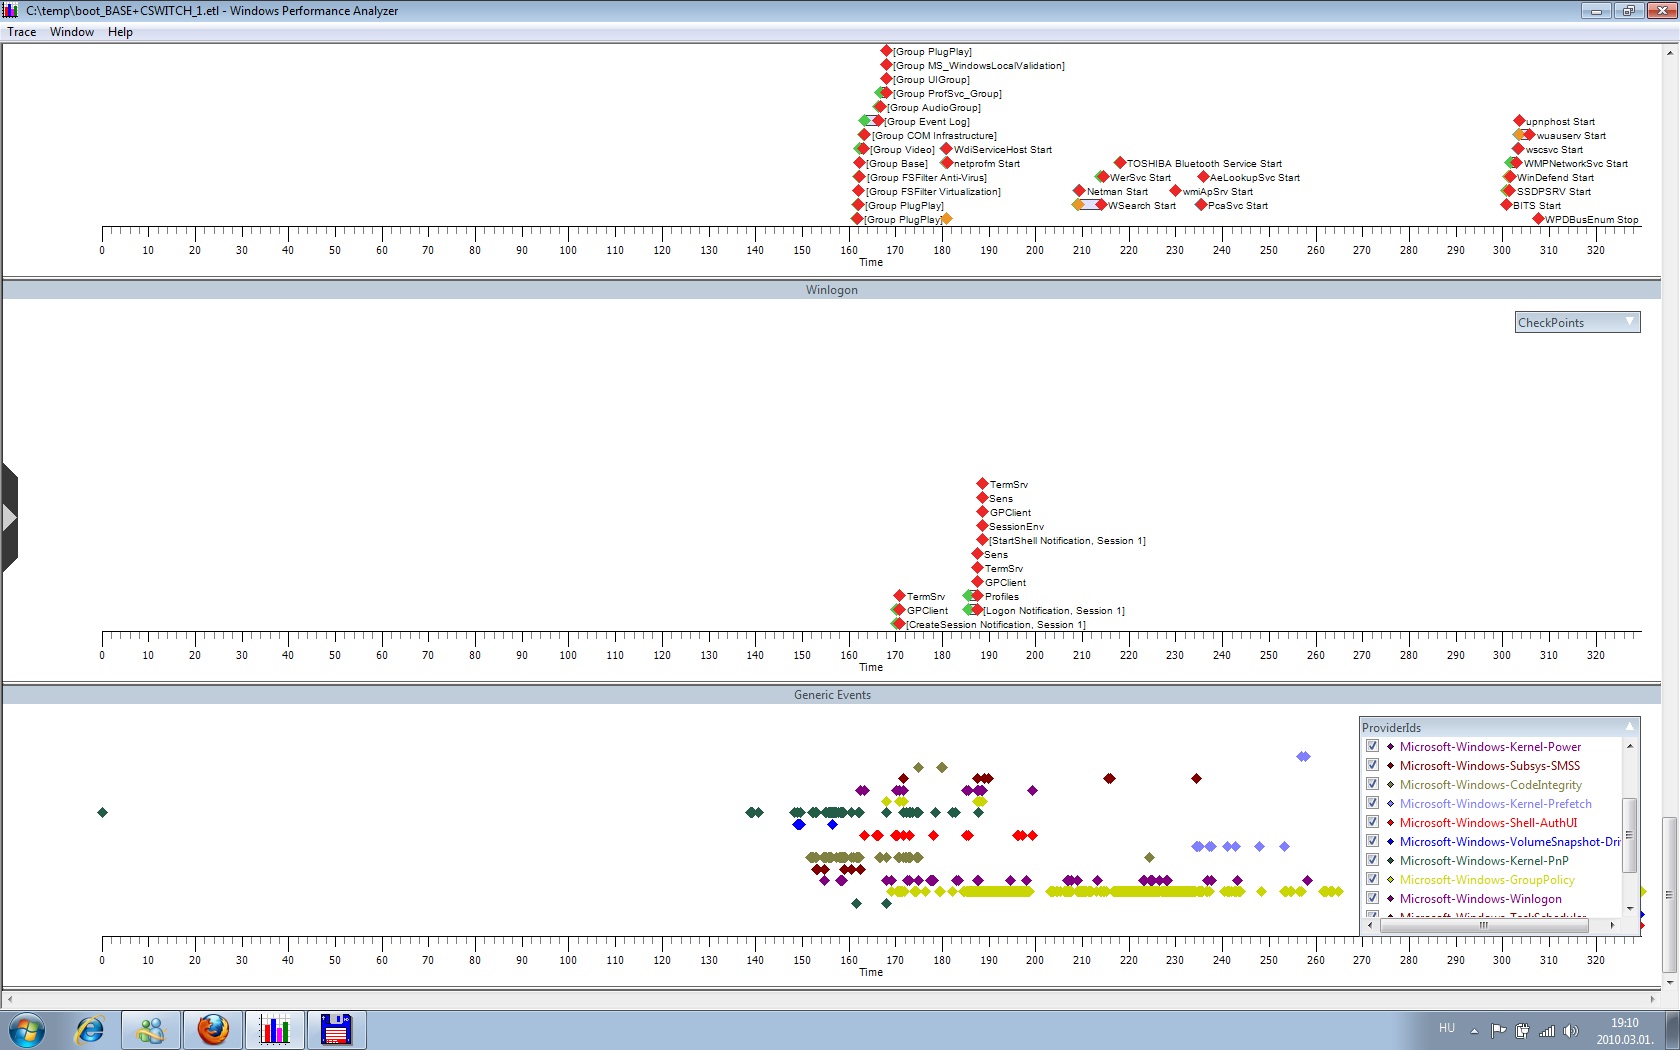This screenshot has height=1050, width=1680.
Task: Click the Group AudioGroup marker
Action: pos(880,107)
